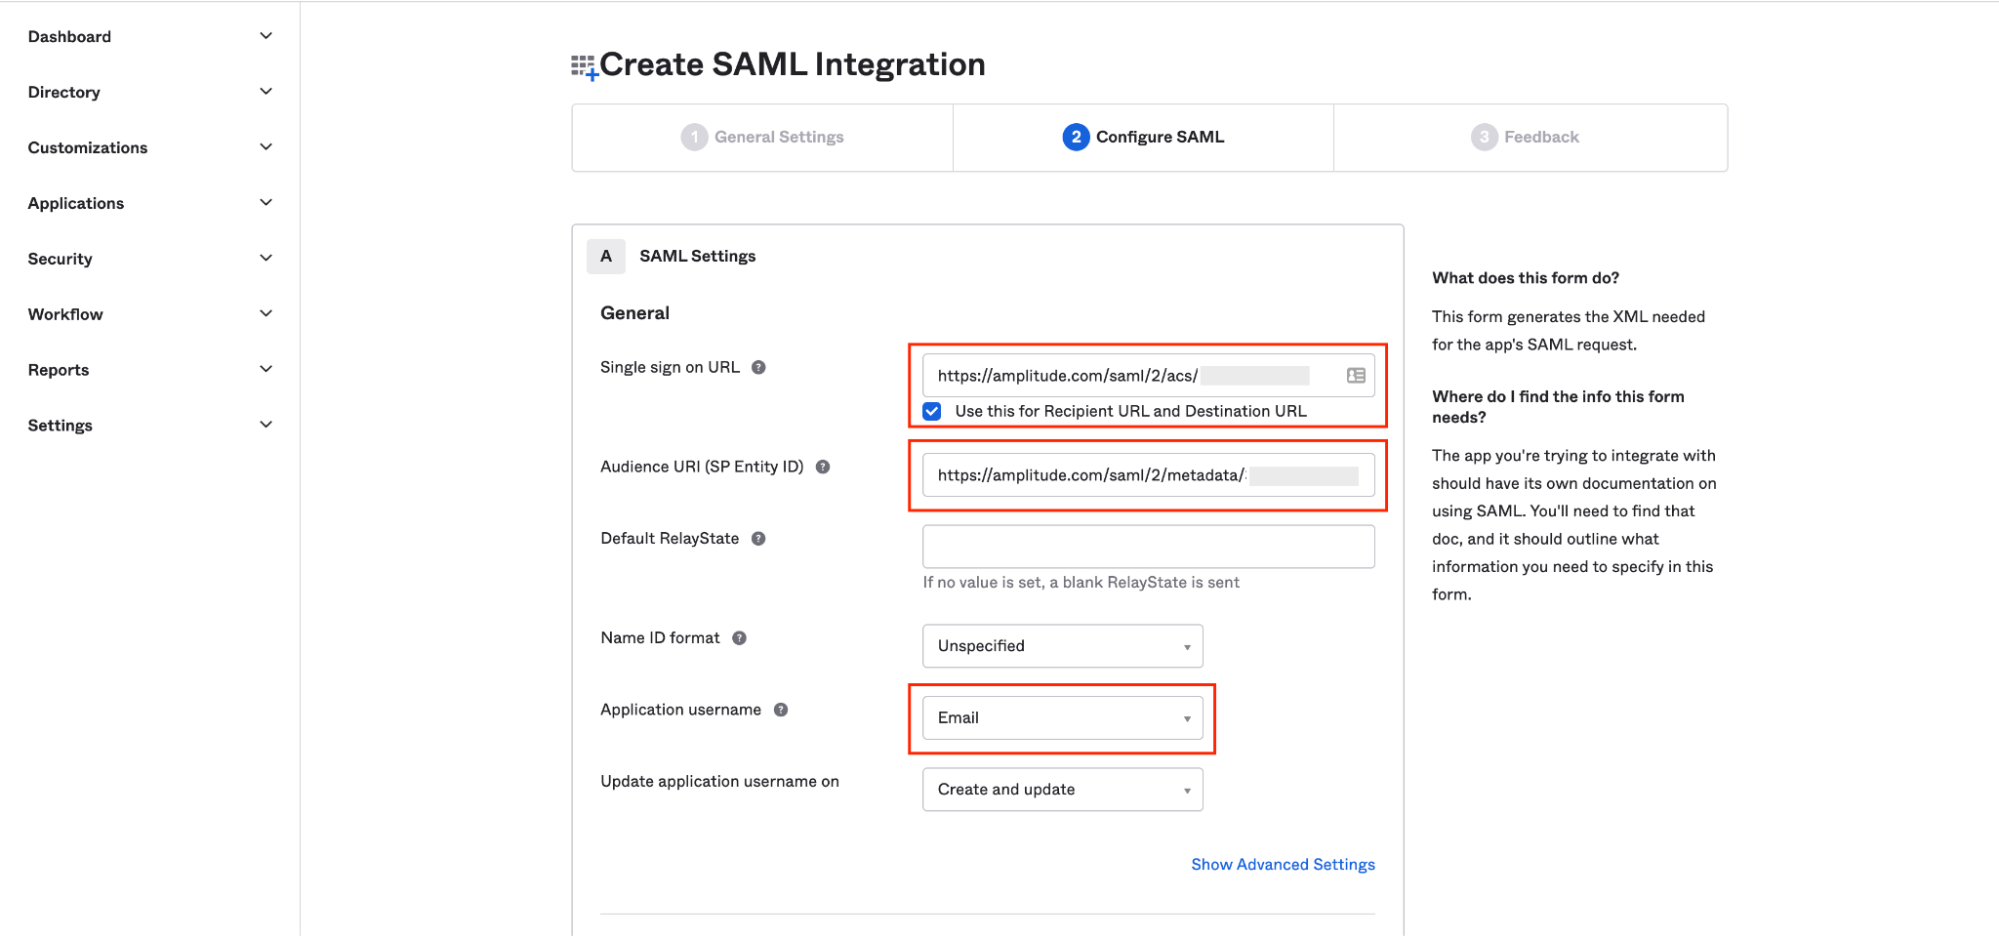This screenshot has height=937, width=1999.
Task: Click help icon beside Name ID format
Action: [739, 638]
